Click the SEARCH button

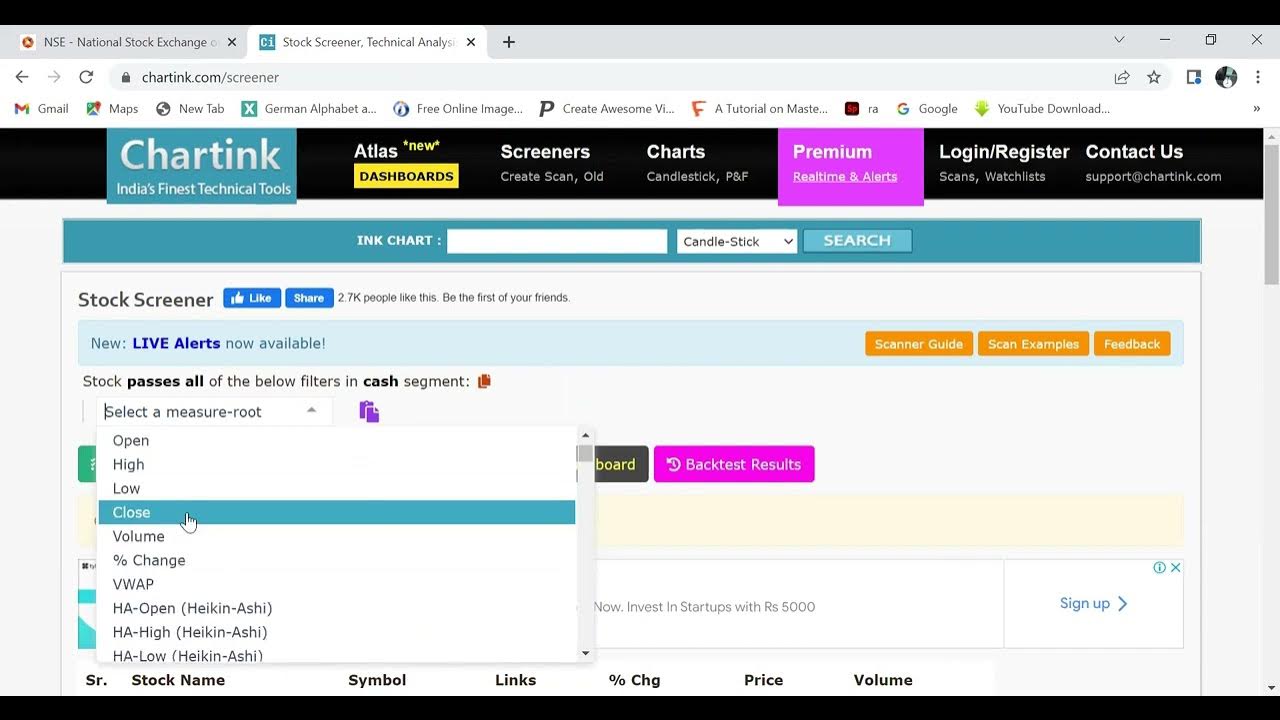(857, 241)
